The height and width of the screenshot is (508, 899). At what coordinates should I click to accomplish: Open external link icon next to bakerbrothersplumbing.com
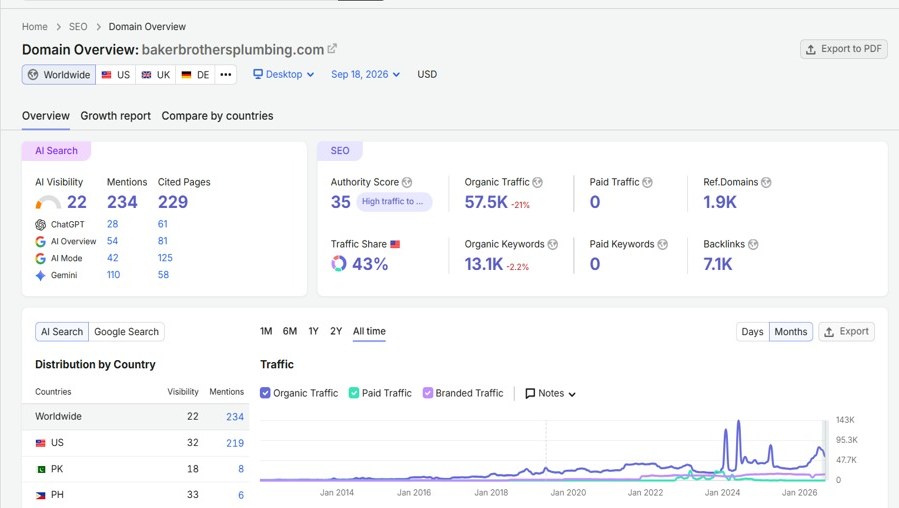[x=332, y=49]
